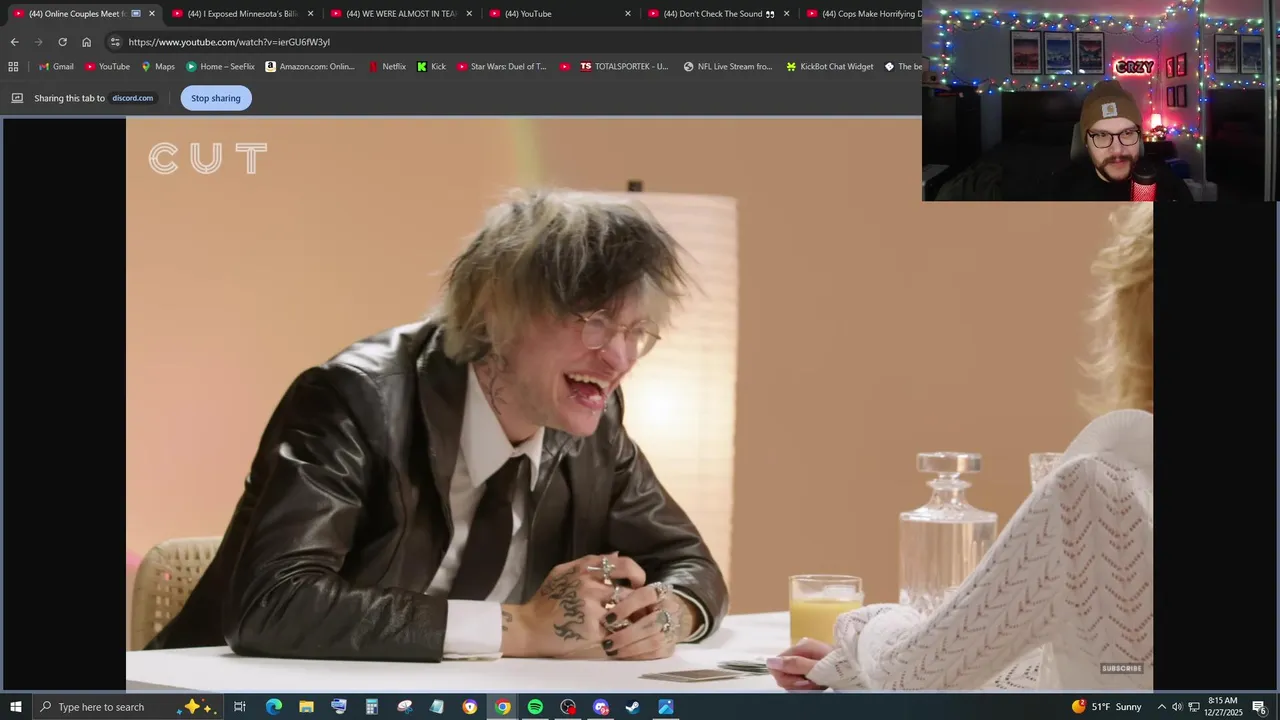
Task: Open the Photos taskbar icon
Action: point(666,707)
